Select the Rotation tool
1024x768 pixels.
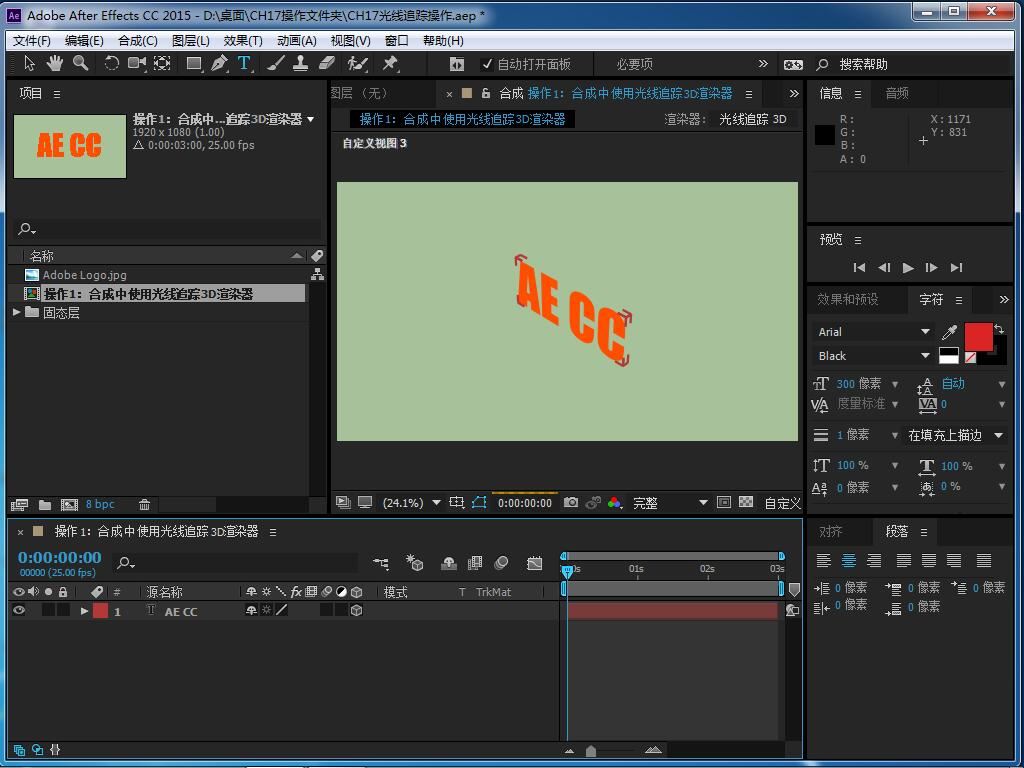[x=111, y=63]
